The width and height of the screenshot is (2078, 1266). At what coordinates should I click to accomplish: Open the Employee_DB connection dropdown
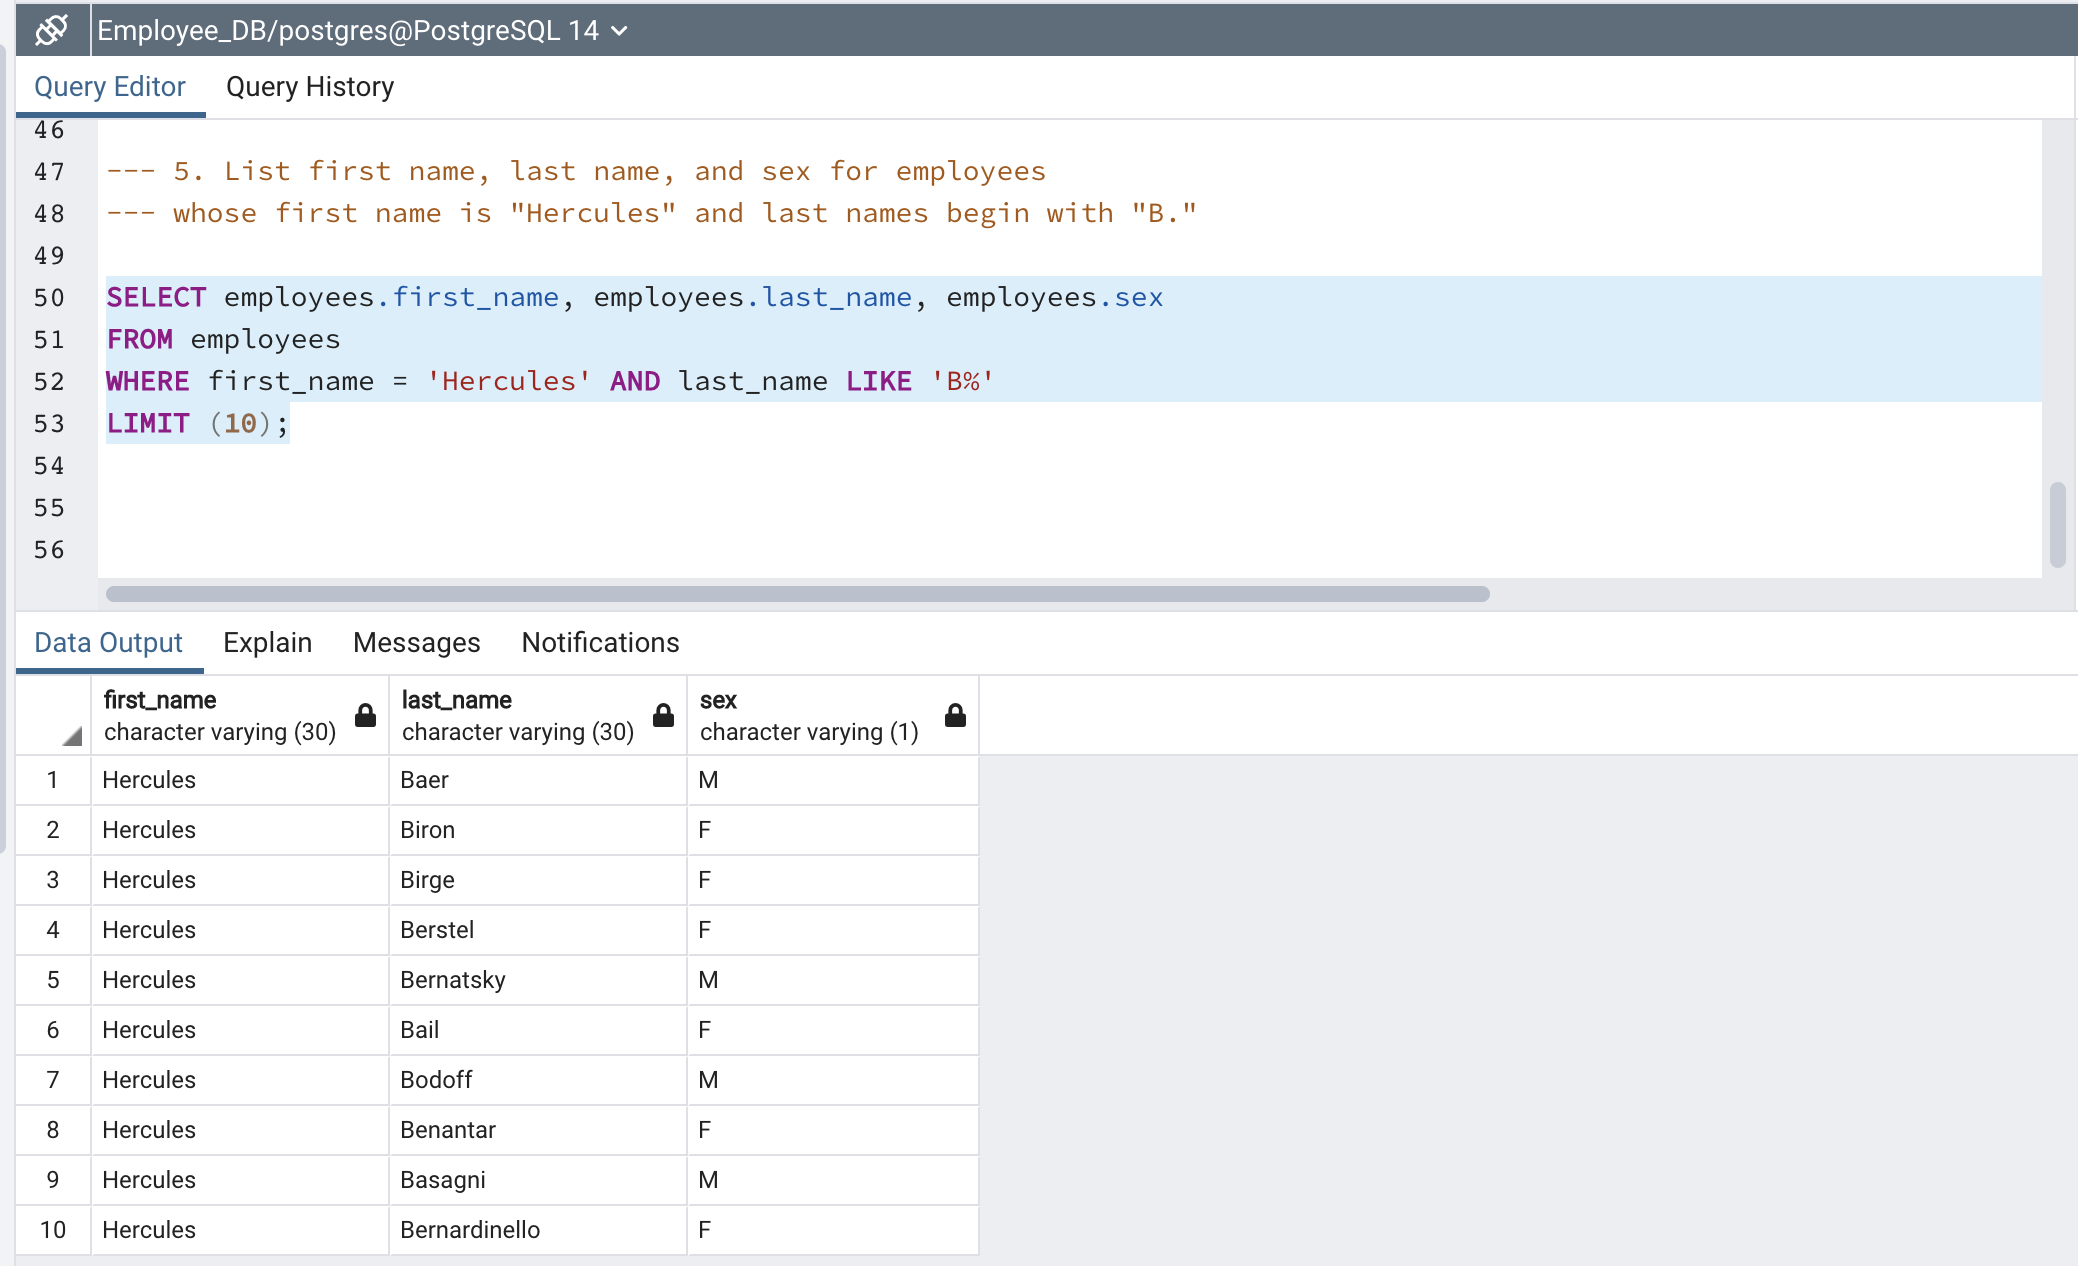pyautogui.click(x=363, y=31)
